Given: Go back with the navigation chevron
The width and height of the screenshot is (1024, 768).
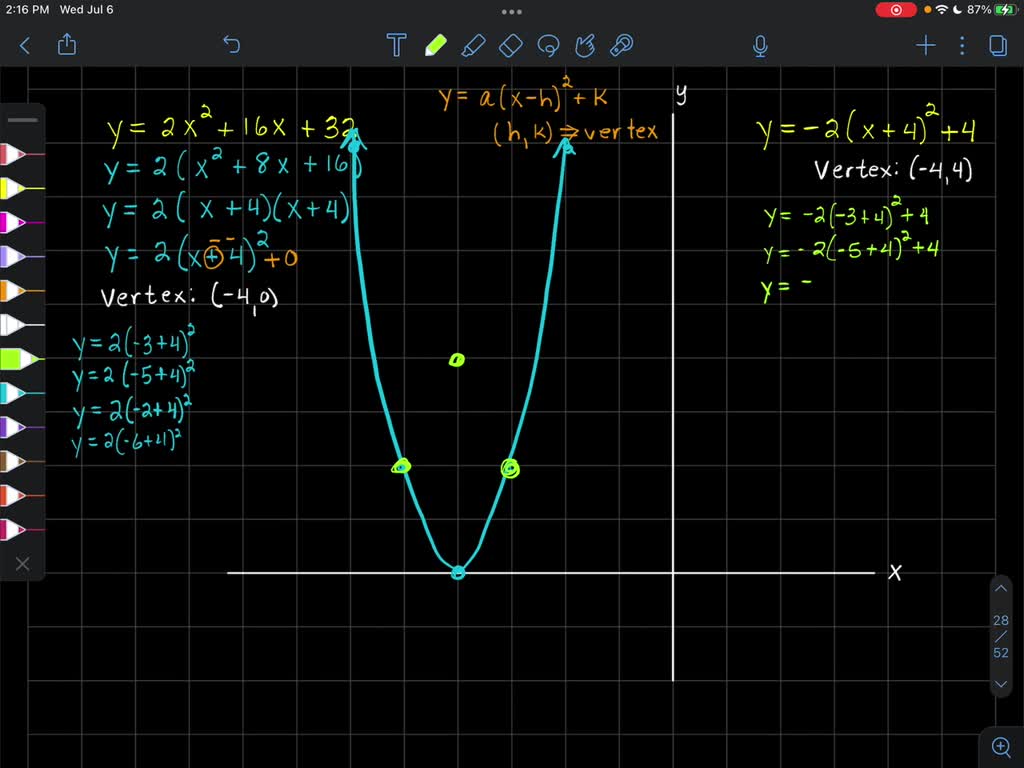Looking at the screenshot, I should 25,45.
